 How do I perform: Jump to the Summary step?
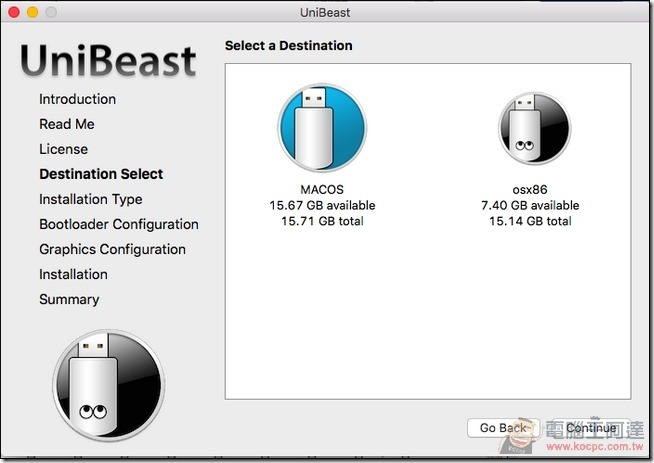pos(69,299)
